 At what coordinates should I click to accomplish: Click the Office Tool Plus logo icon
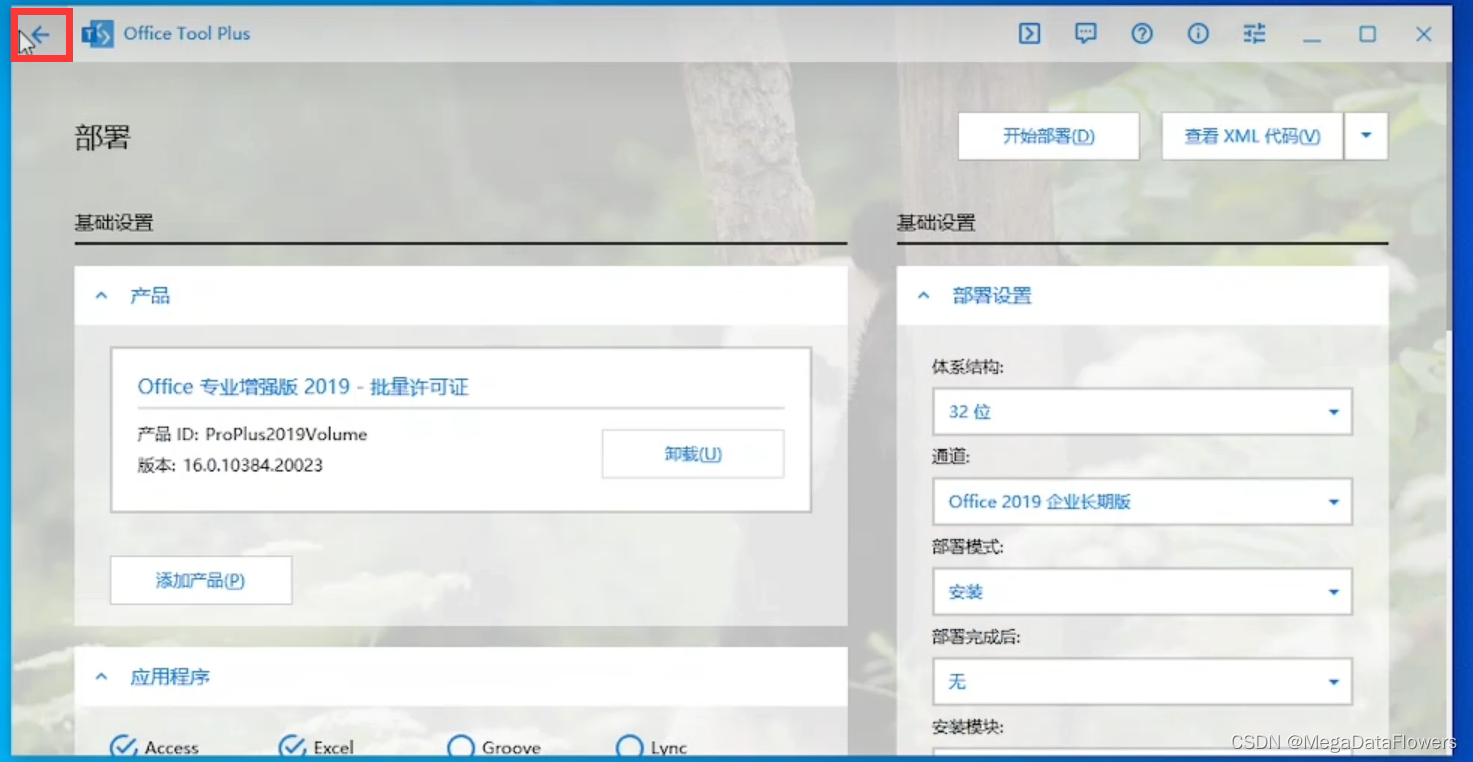(x=97, y=34)
